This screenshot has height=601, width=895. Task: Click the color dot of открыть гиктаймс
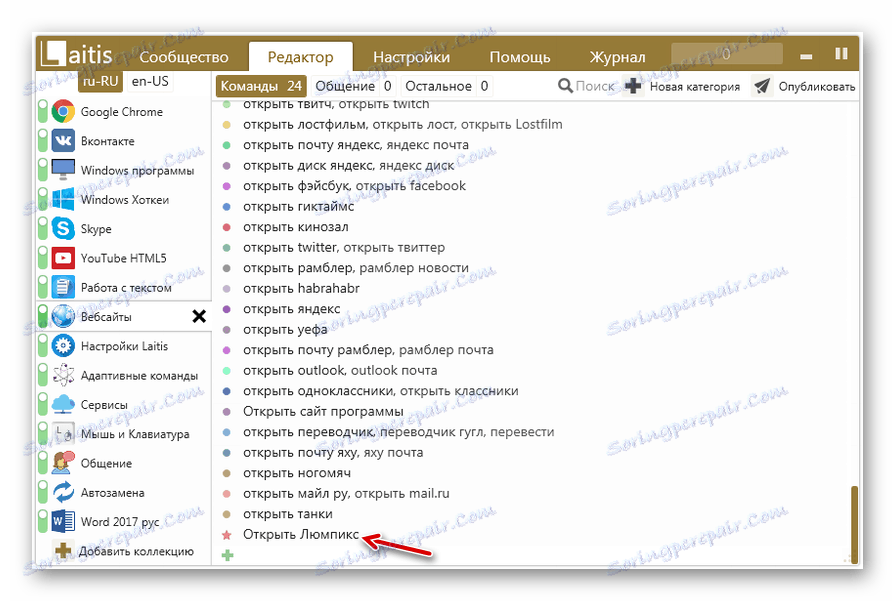227,207
